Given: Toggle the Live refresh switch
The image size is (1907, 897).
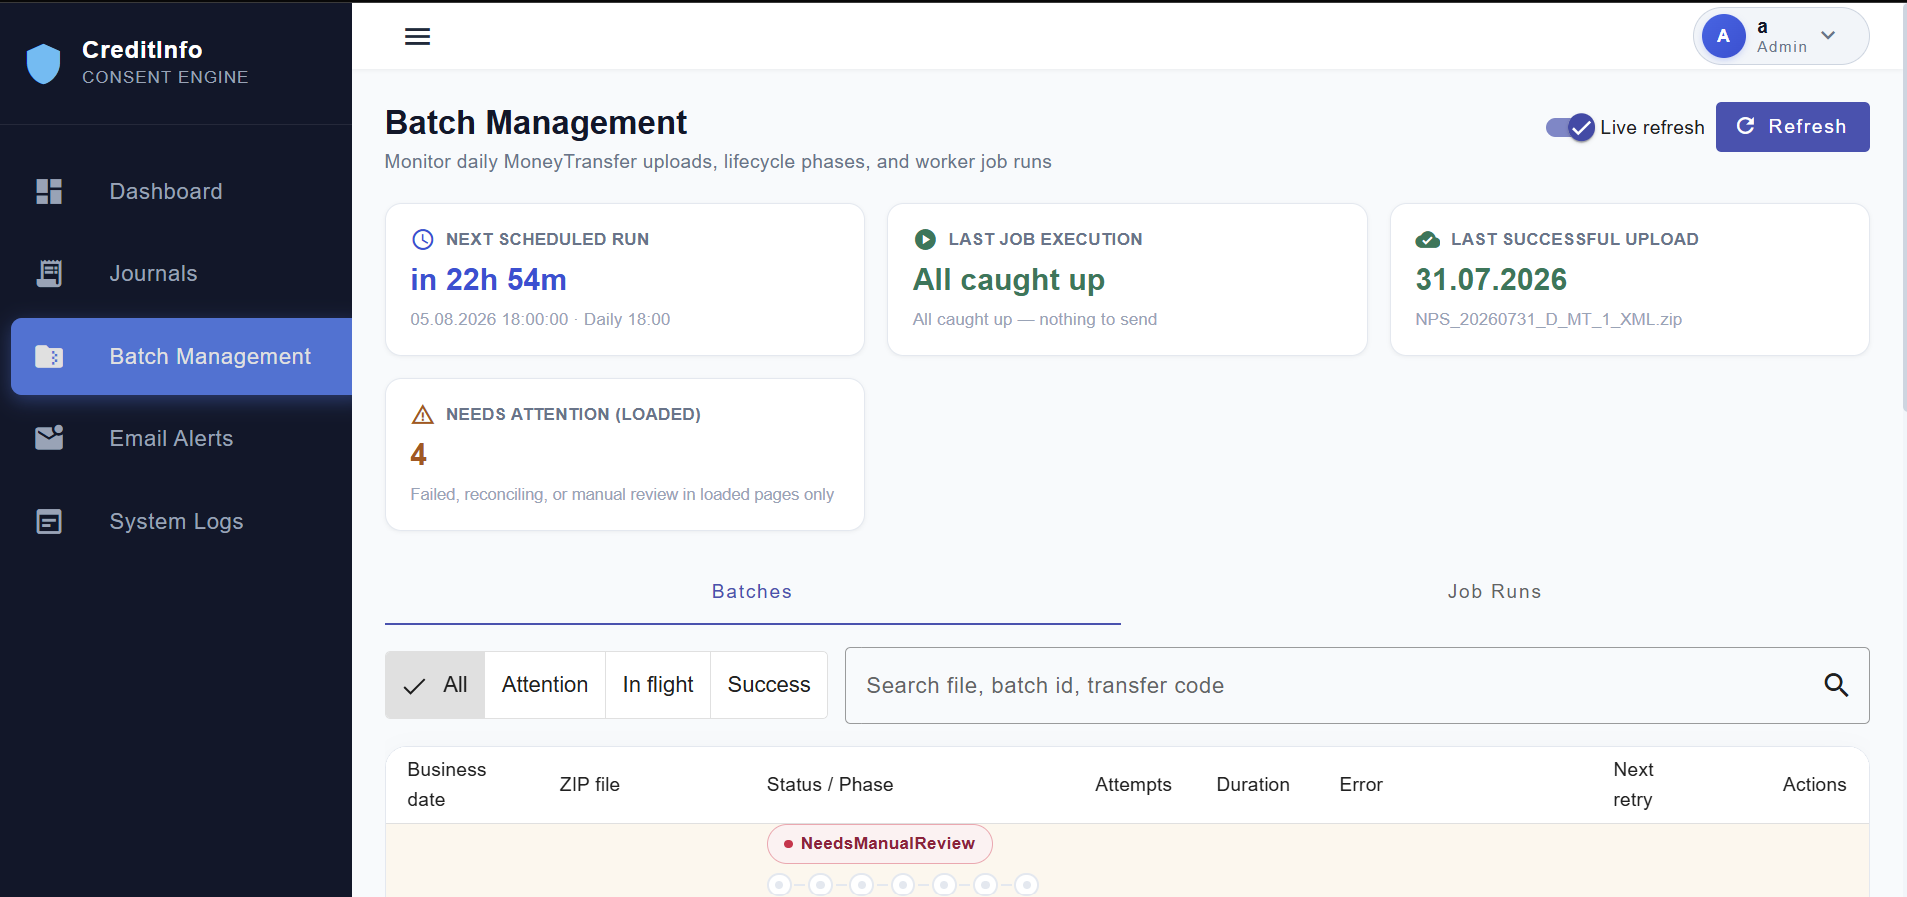Looking at the screenshot, I should click(x=1570, y=127).
